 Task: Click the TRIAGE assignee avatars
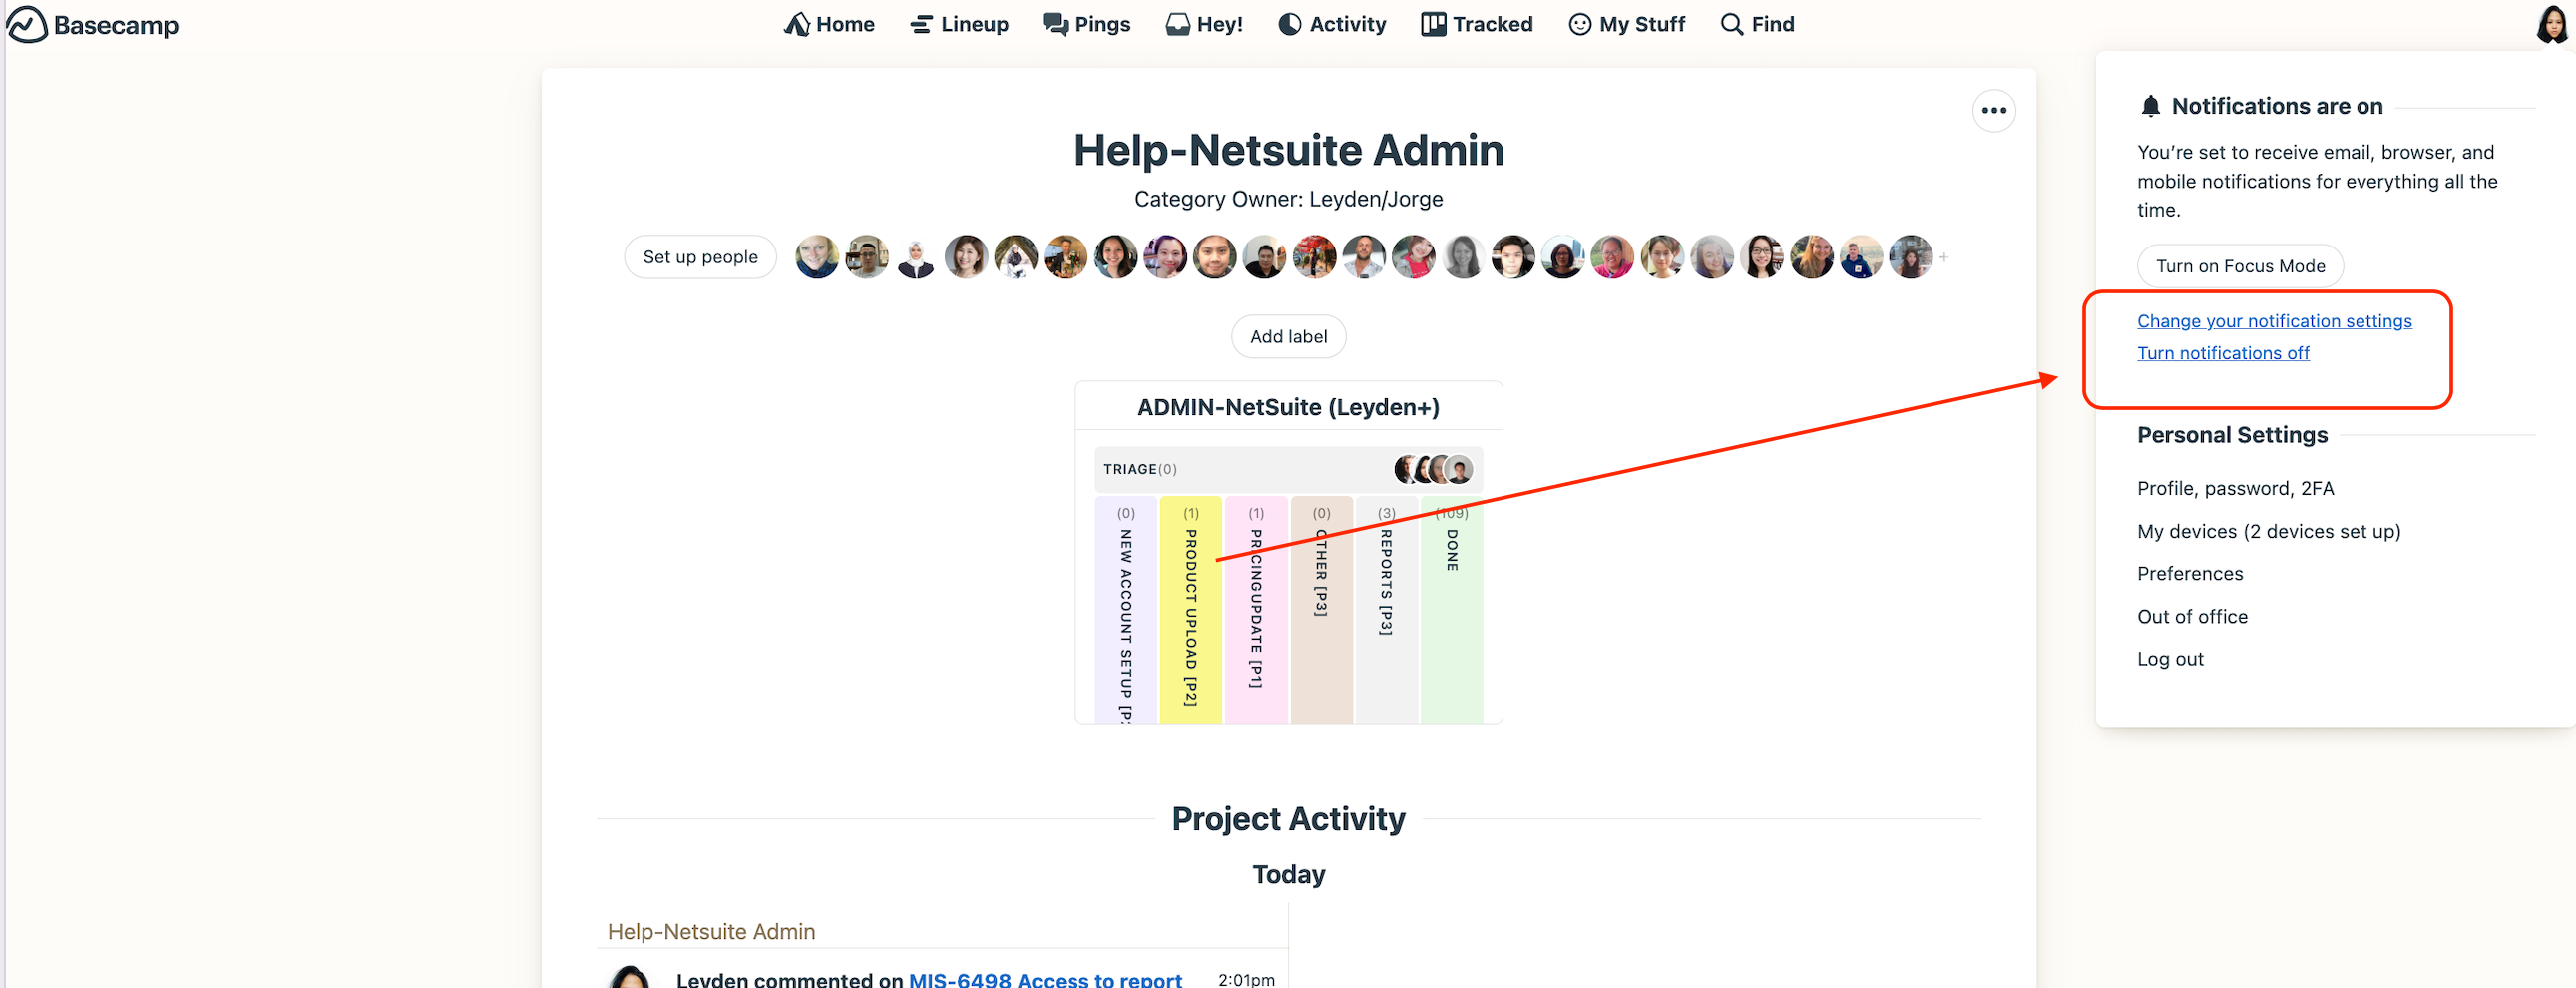[1433, 469]
